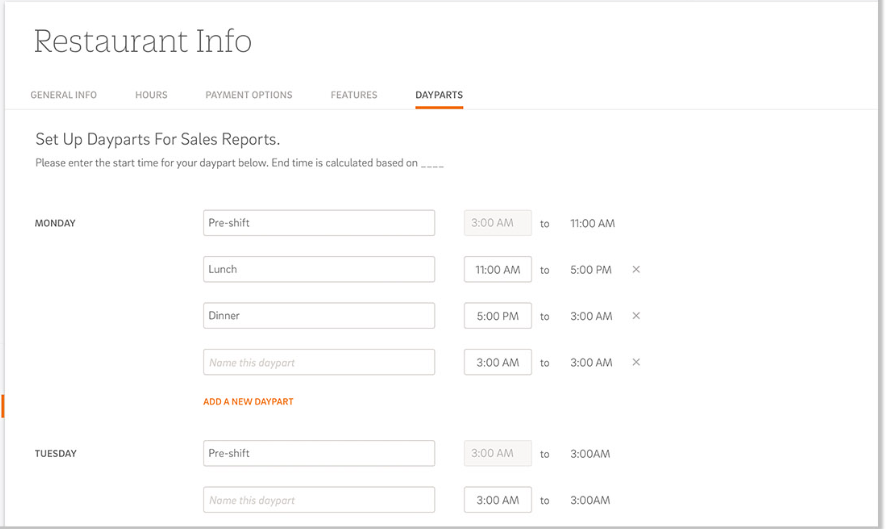Remove the Dinner daypart with X icon

(x=636, y=316)
